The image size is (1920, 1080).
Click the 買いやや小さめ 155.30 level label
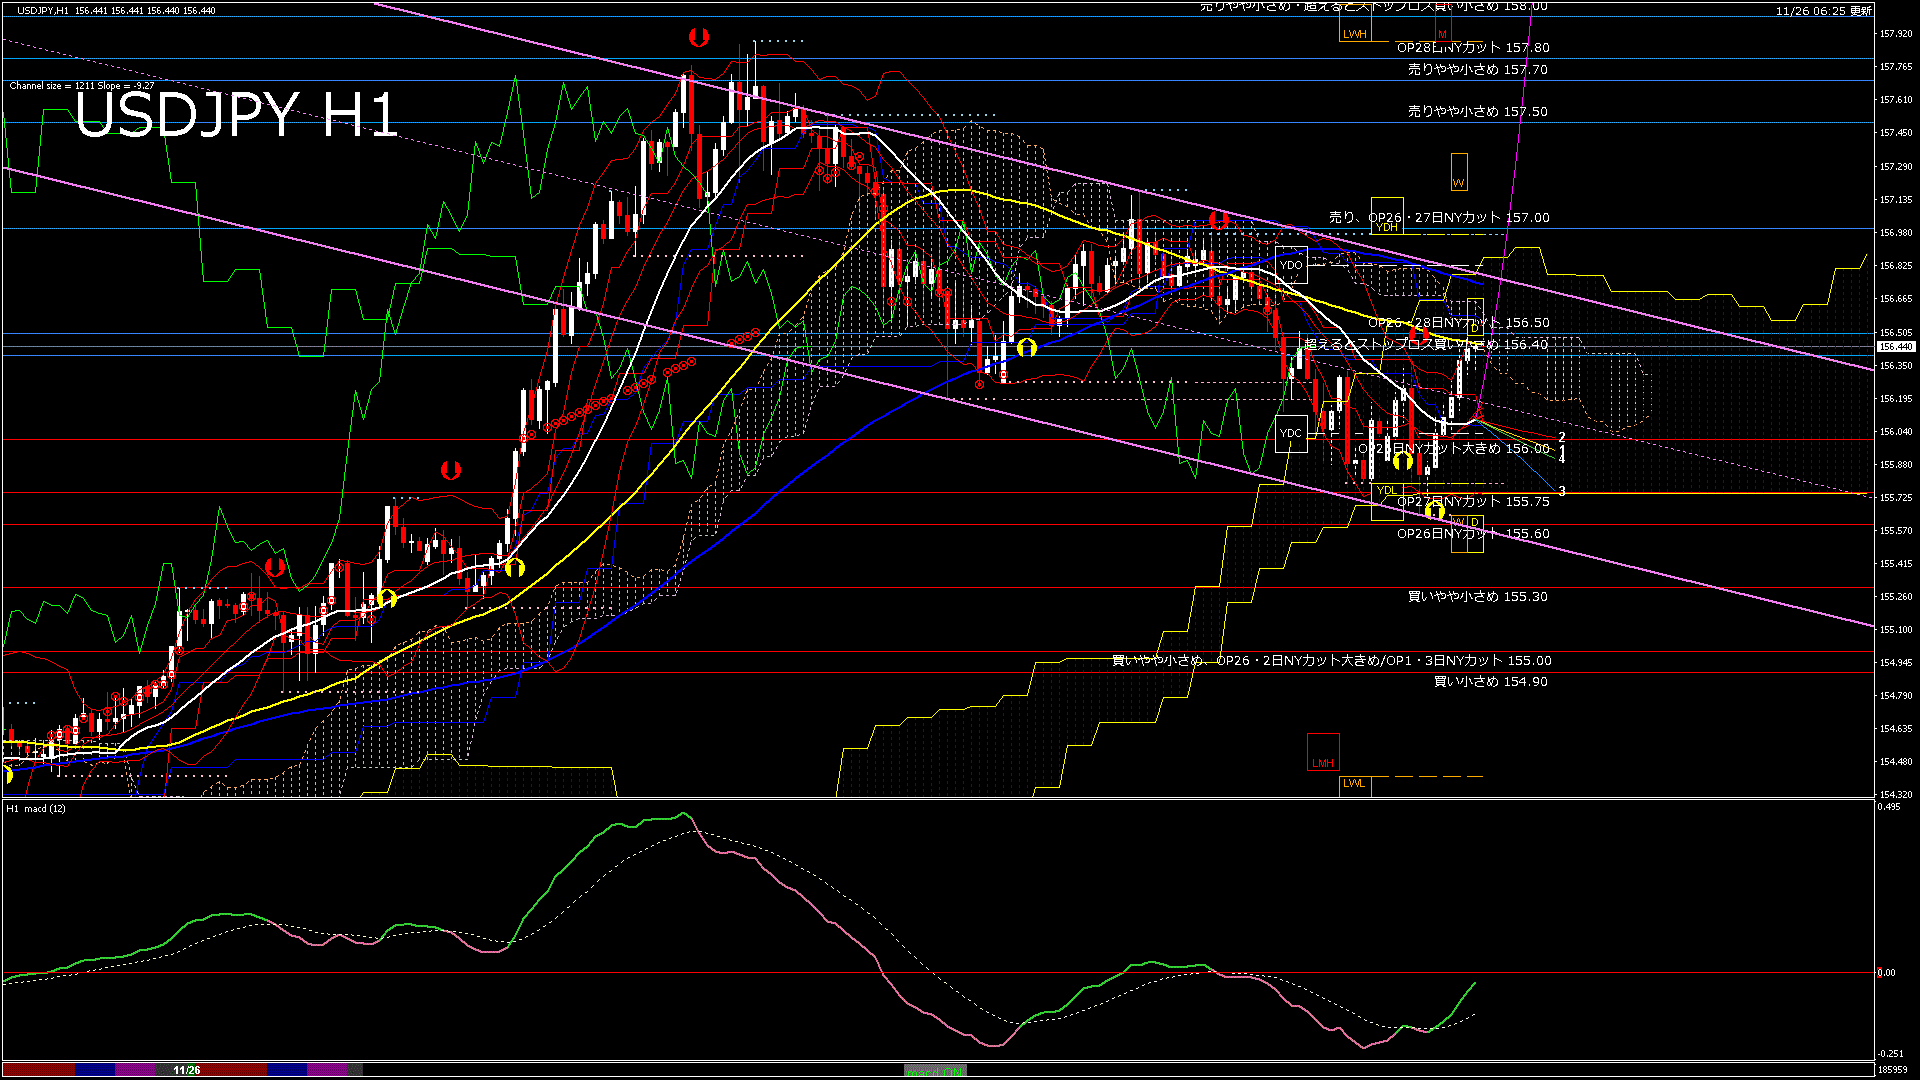[x=1477, y=596]
